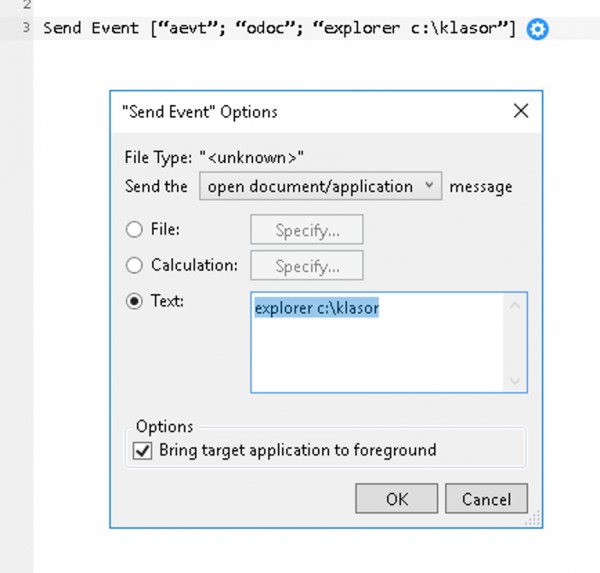Image resolution: width=600 pixels, height=573 pixels.
Task: Close the Send Event Options dialog
Action: [x=521, y=111]
